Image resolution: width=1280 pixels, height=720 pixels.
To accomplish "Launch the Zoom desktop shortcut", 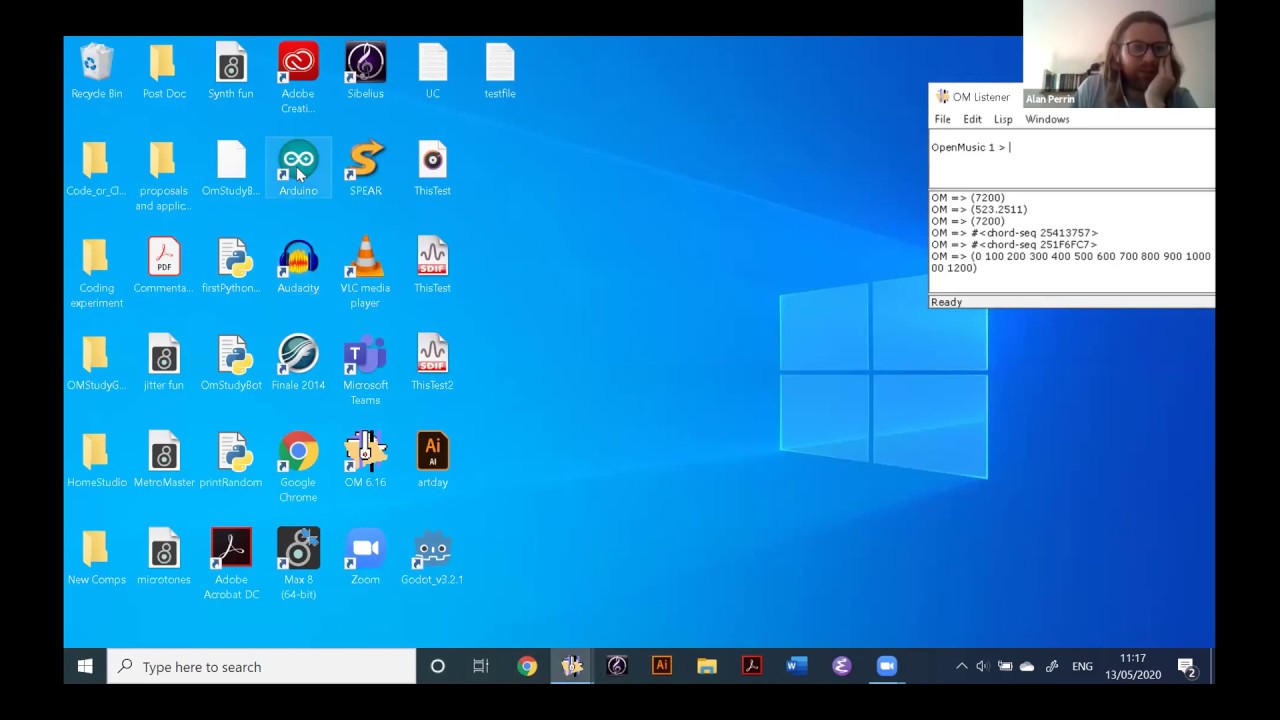I will [x=365, y=555].
